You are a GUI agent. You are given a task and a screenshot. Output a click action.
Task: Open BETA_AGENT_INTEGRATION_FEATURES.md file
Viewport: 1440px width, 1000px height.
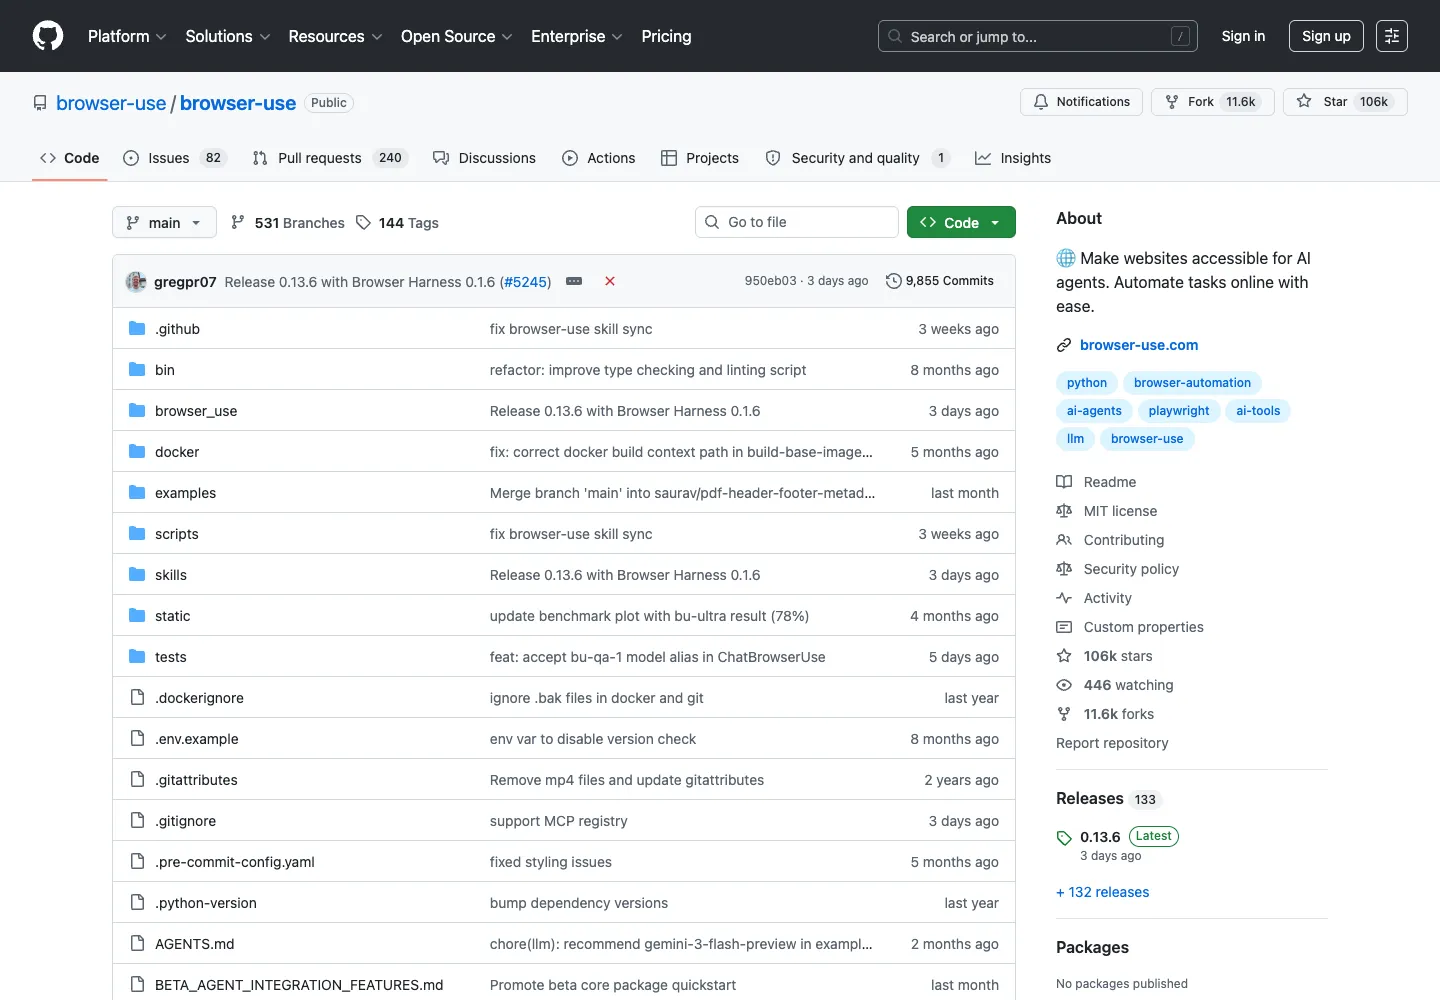[299, 985]
